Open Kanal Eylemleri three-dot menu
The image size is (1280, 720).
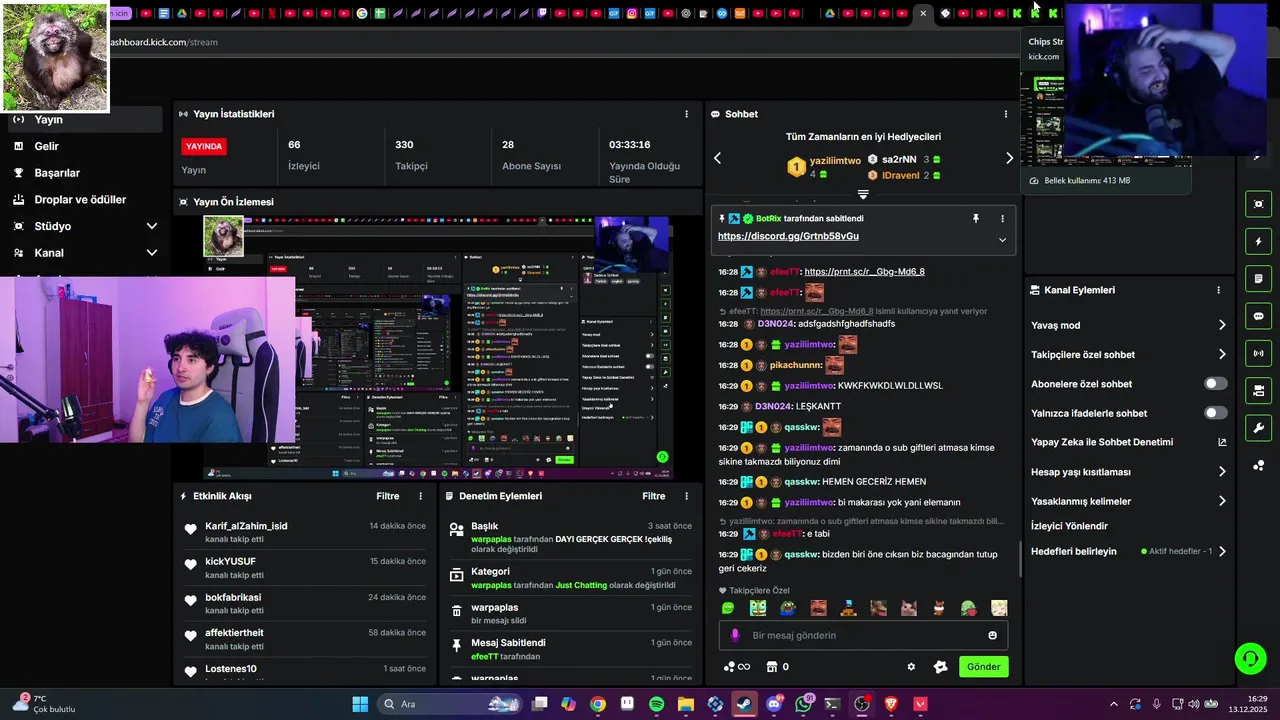point(1218,290)
